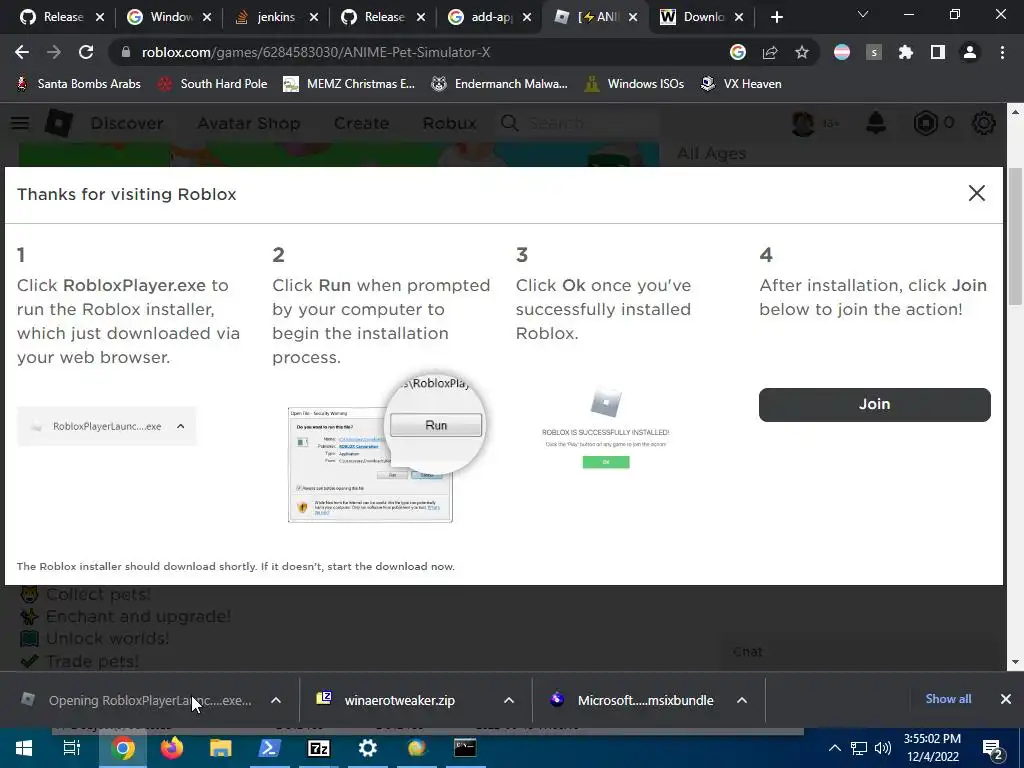Open Chrome extensions puzzle icon
This screenshot has width=1024, height=768.
(906, 52)
